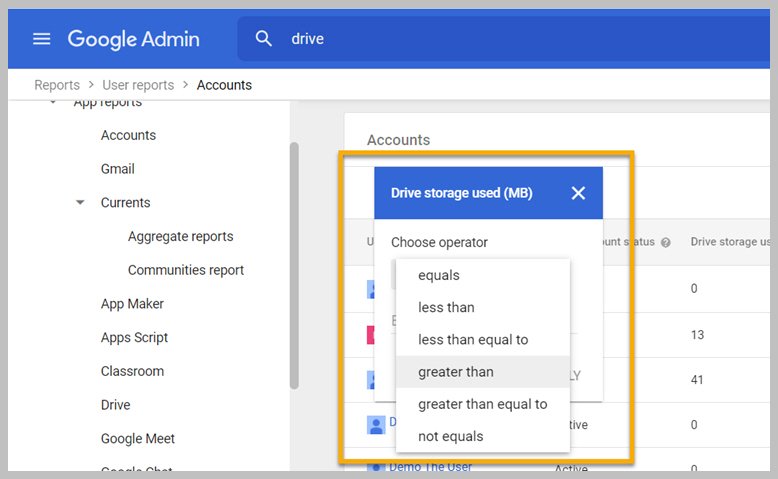The width and height of the screenshot is (778, 479).
Task: Open Google Meet report
Action: 137,439
